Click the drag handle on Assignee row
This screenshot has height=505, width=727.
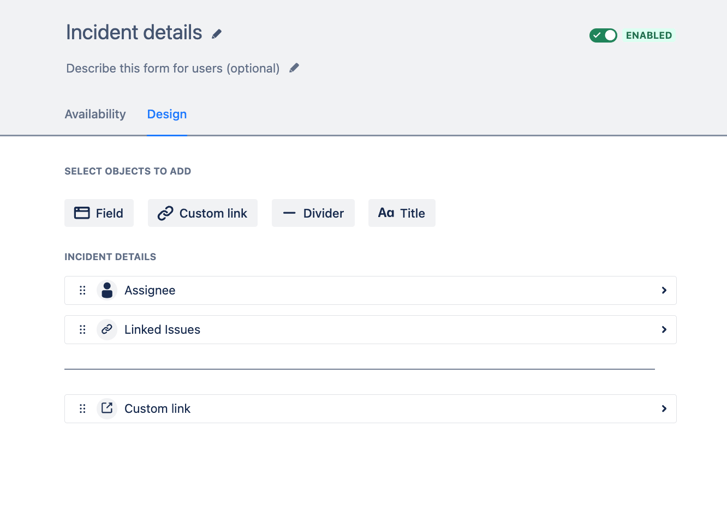(83, 291)
